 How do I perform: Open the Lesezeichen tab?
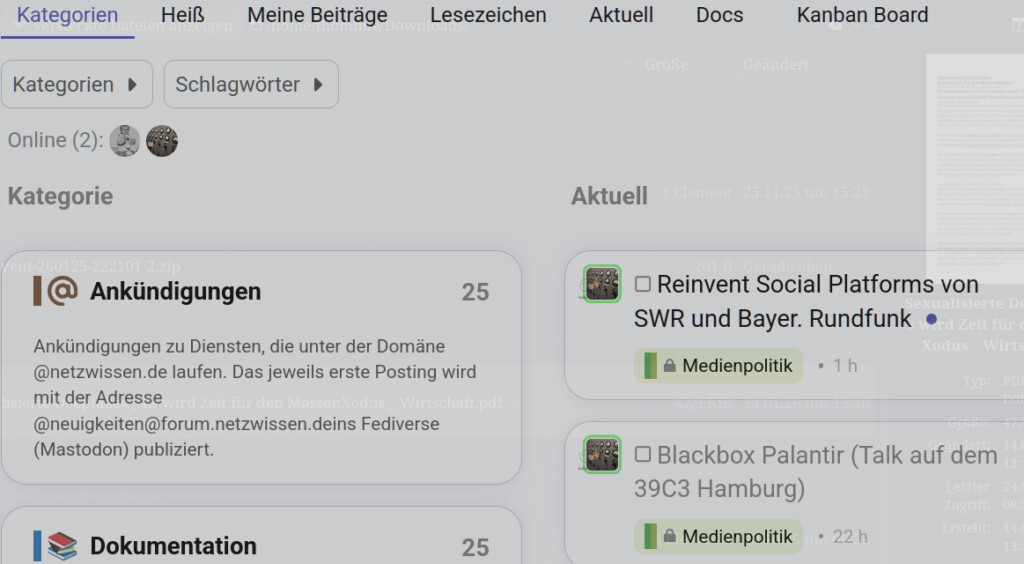[x=488, y=15]
